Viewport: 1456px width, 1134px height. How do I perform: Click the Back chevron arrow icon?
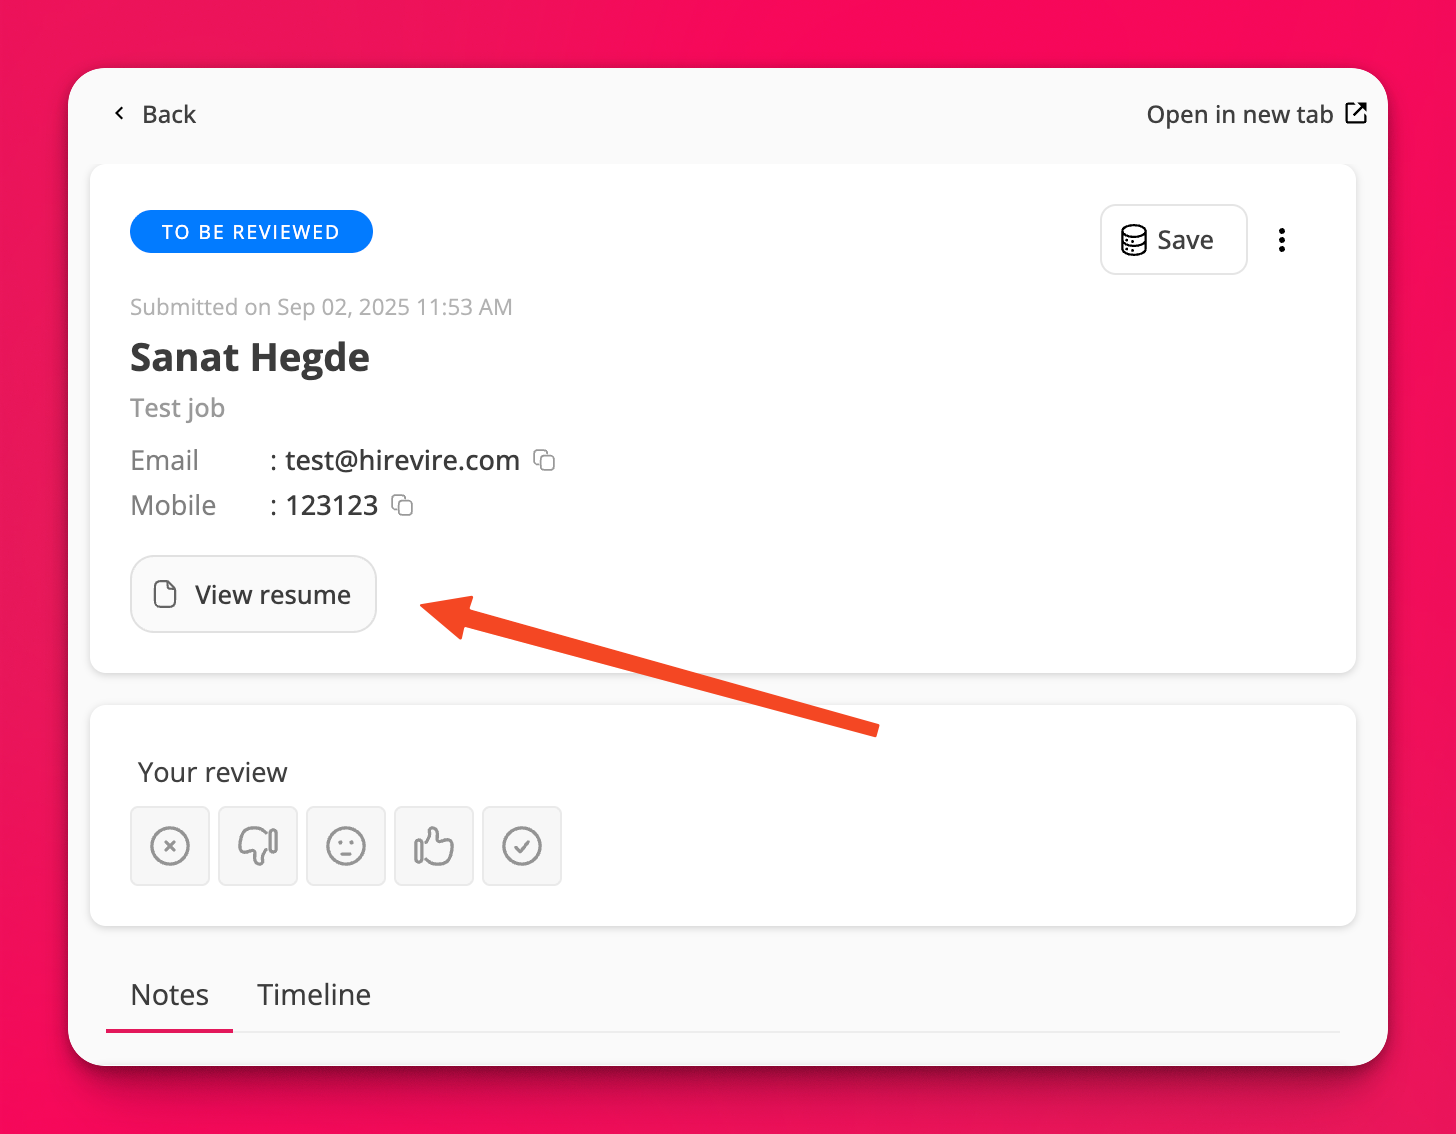(120, 114)
